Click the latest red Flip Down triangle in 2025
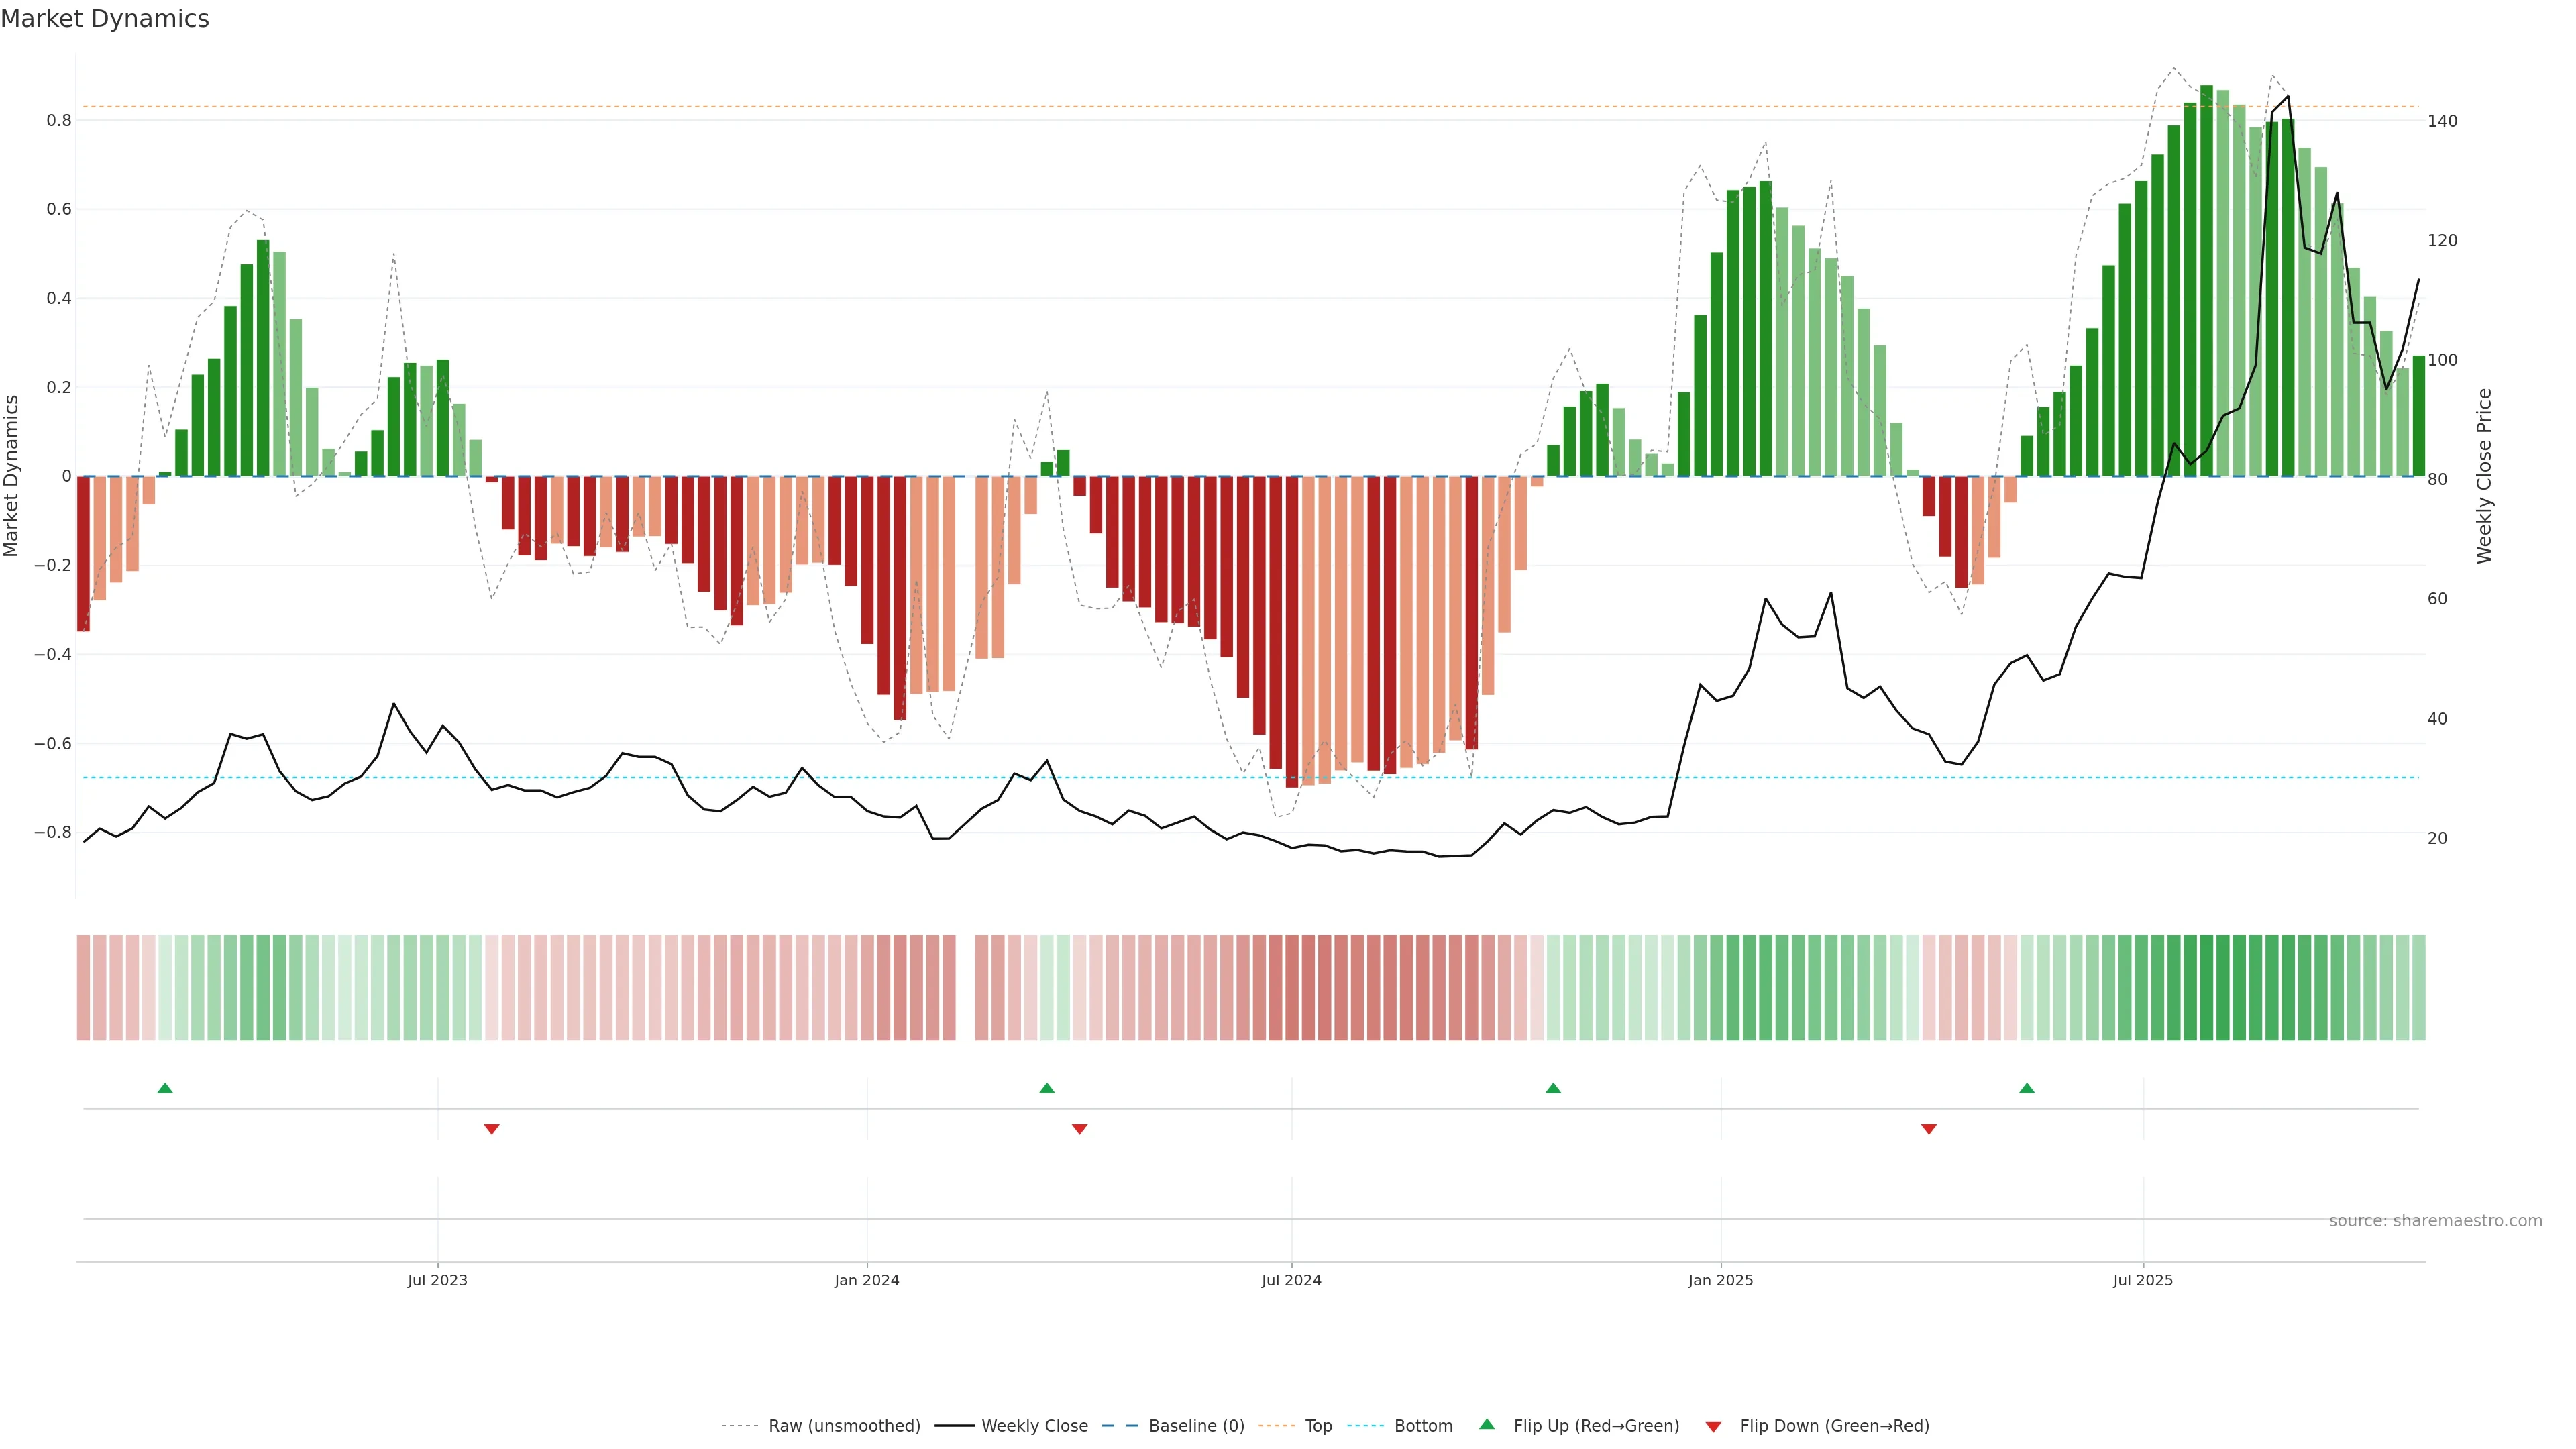This screenshot has height=1449, width=2576. coord(1929,1129)
